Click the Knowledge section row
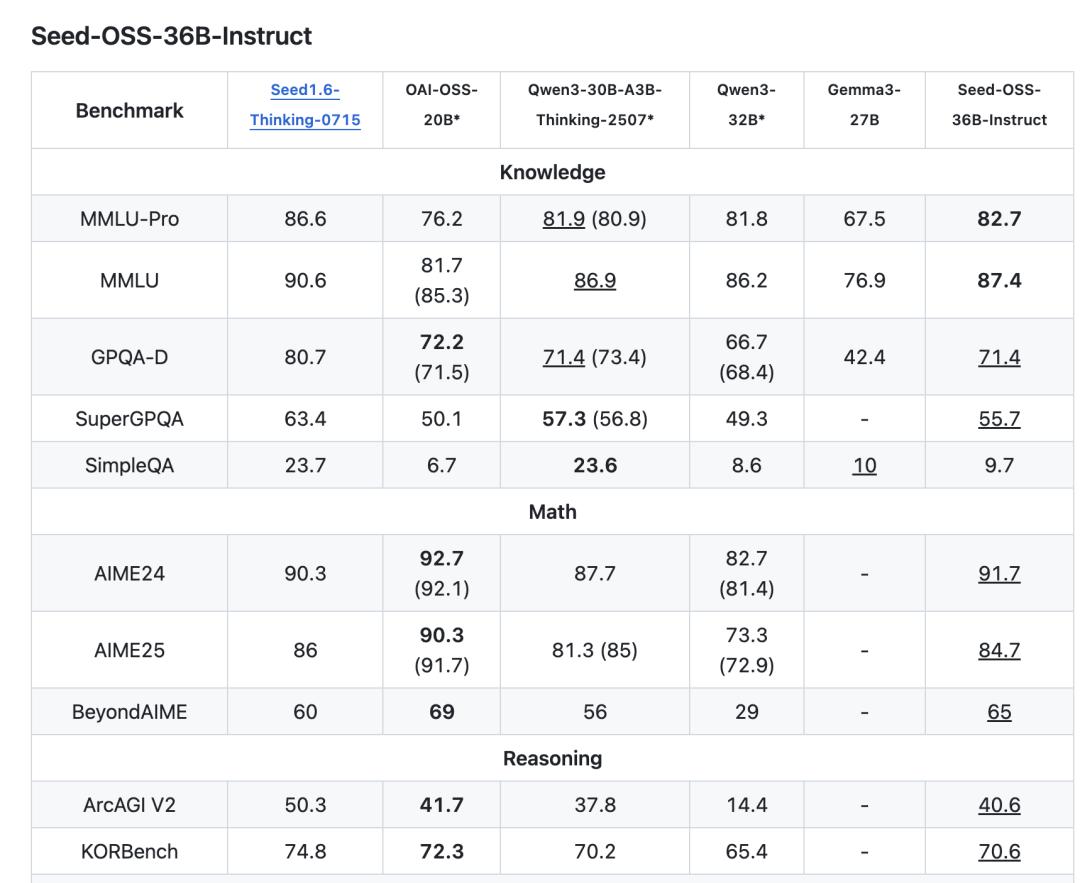 552,172
